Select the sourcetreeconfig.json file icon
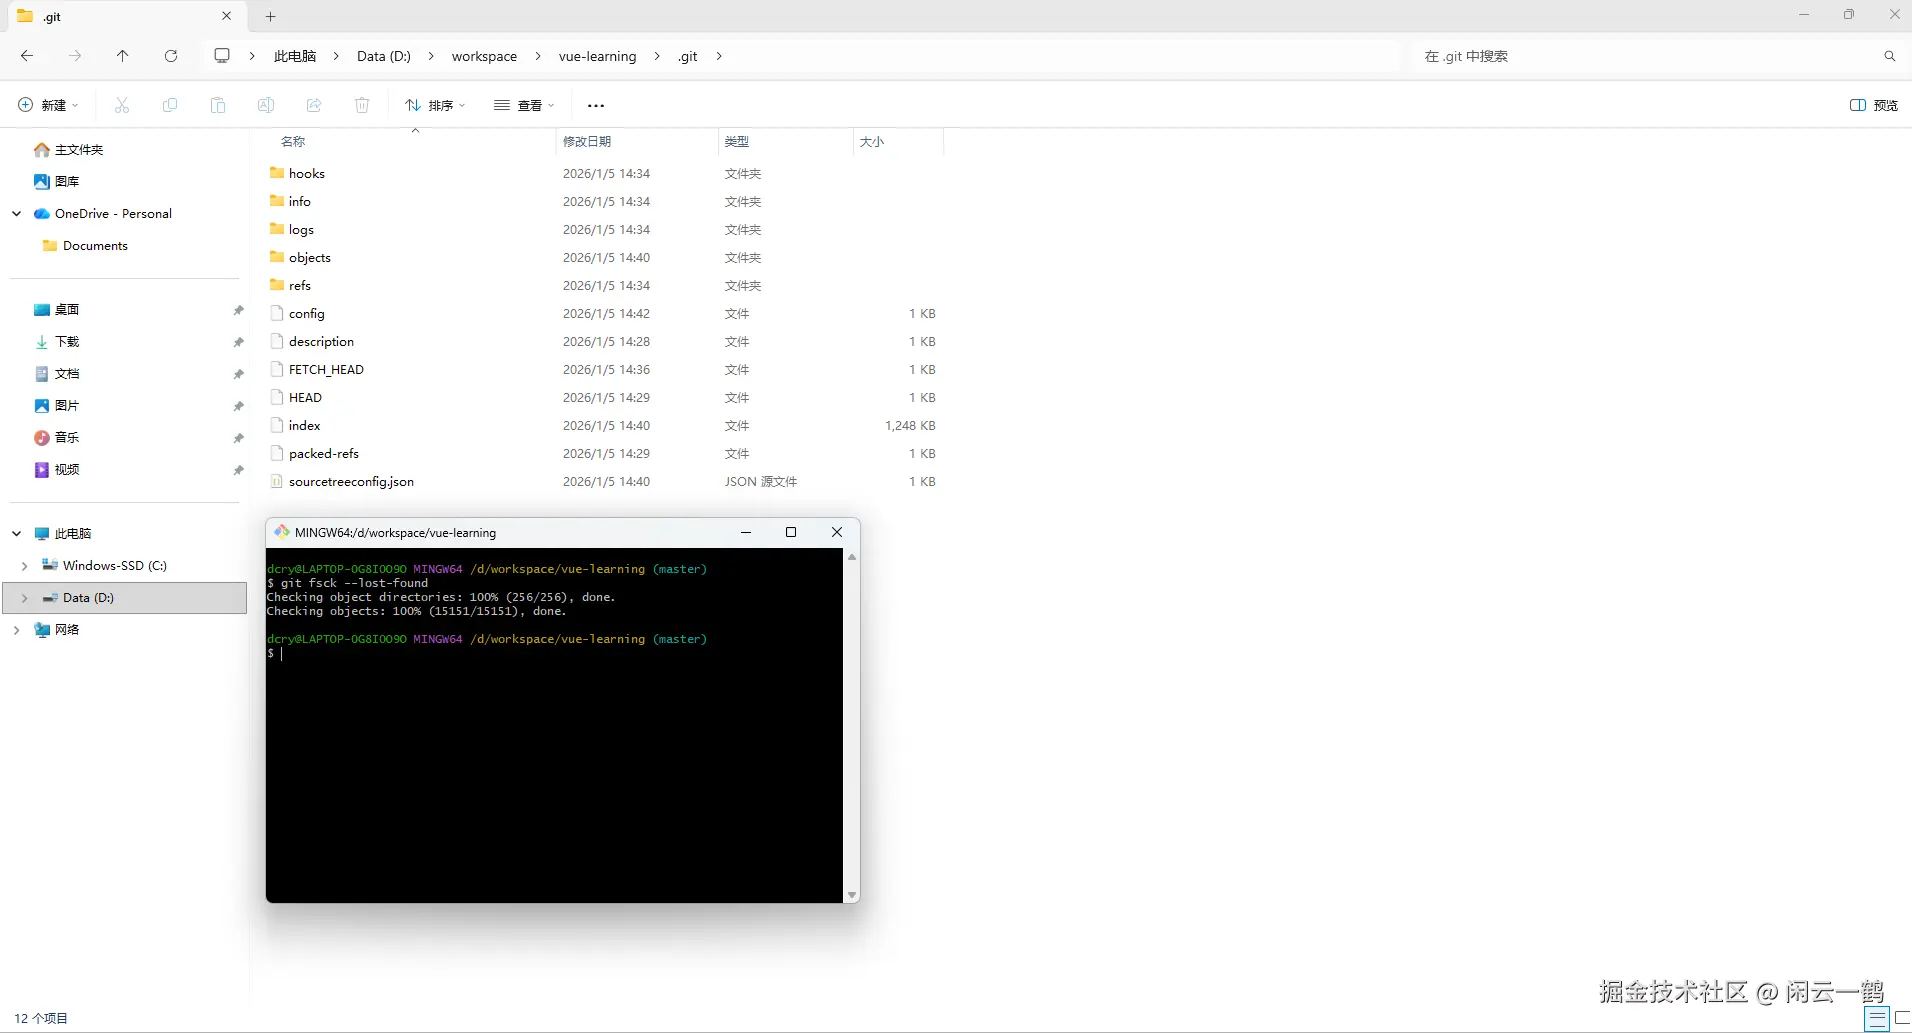The width and height of the screenshot is (1912, 1033). (x=277, y=481)
